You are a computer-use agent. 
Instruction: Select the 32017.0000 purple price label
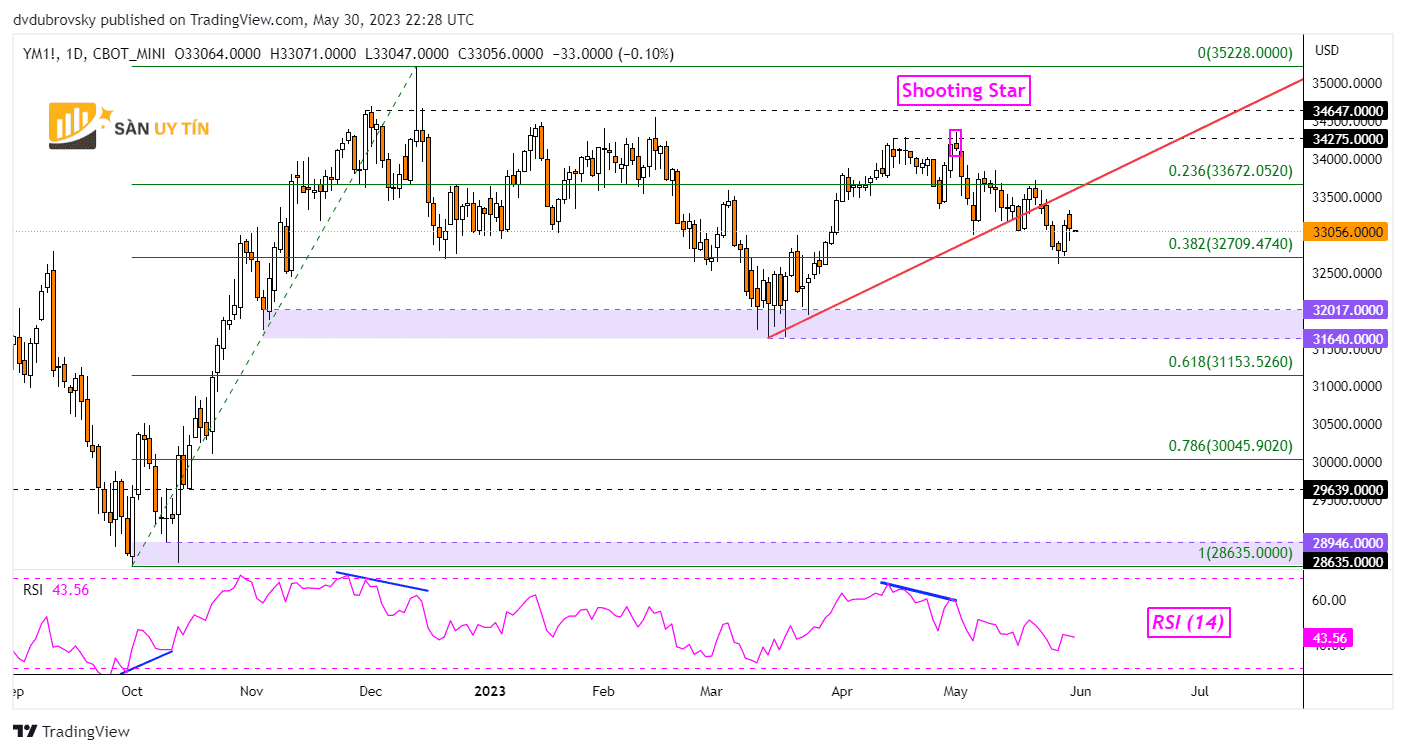click(1348, 310)
